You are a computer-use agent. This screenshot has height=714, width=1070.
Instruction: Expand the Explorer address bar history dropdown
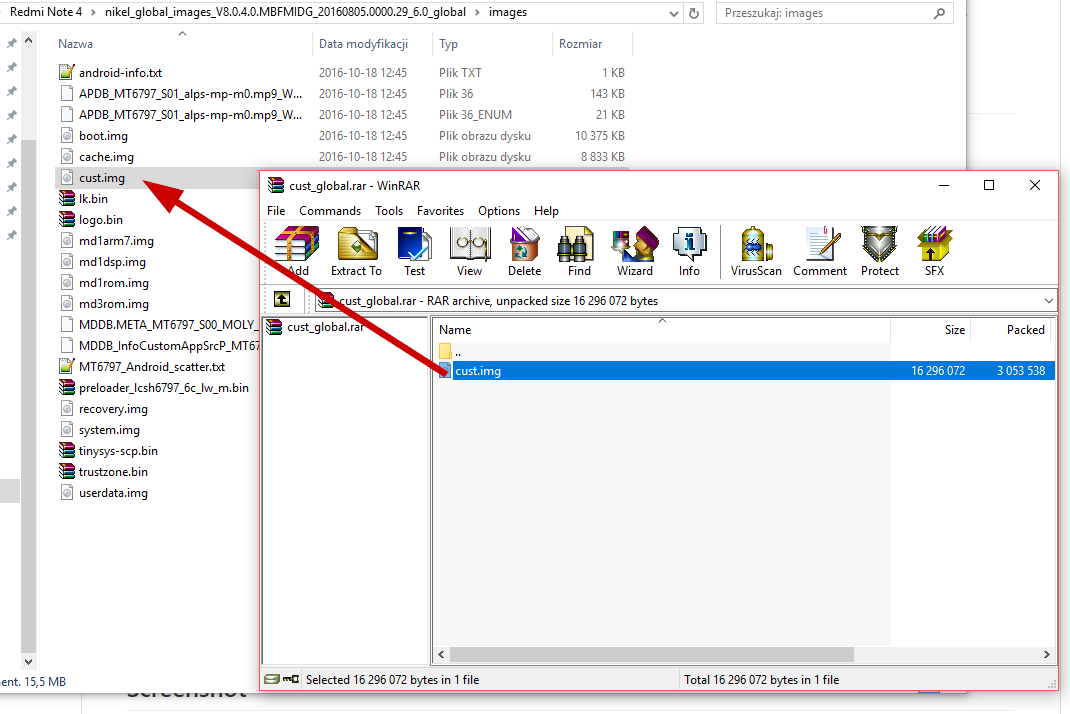[x=674, y=13]
